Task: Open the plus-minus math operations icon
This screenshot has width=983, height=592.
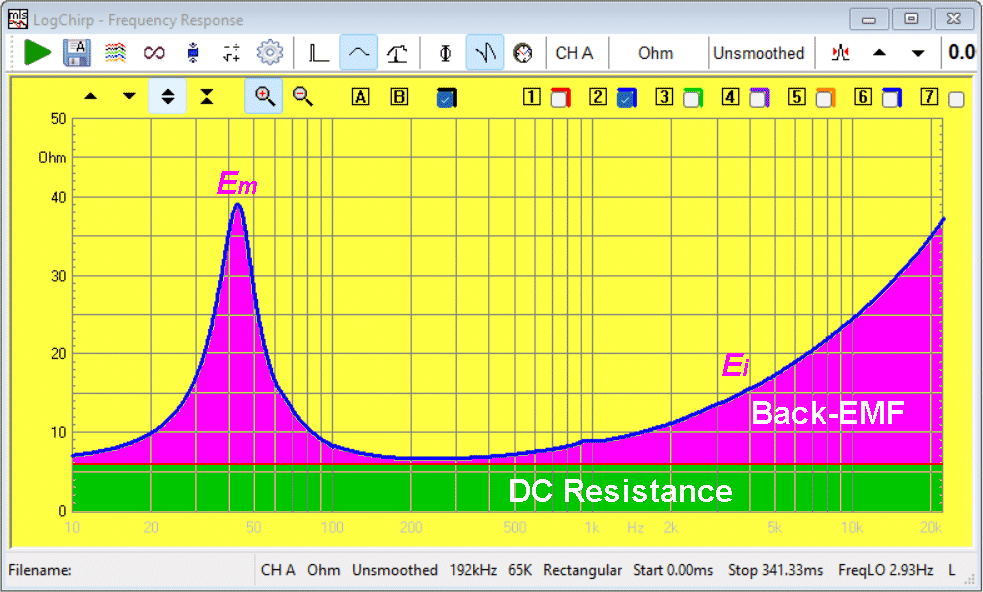Action: (231, 53)
